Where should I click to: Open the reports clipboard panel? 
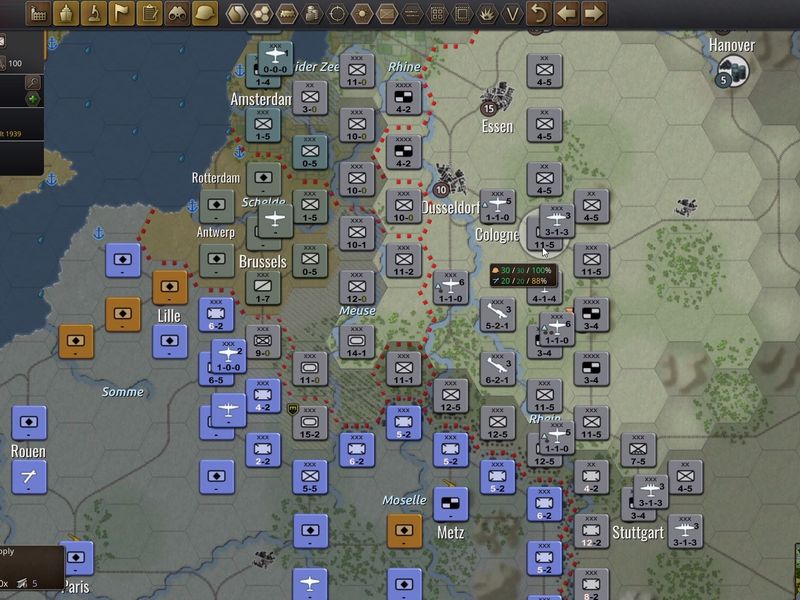coord(149,14)
